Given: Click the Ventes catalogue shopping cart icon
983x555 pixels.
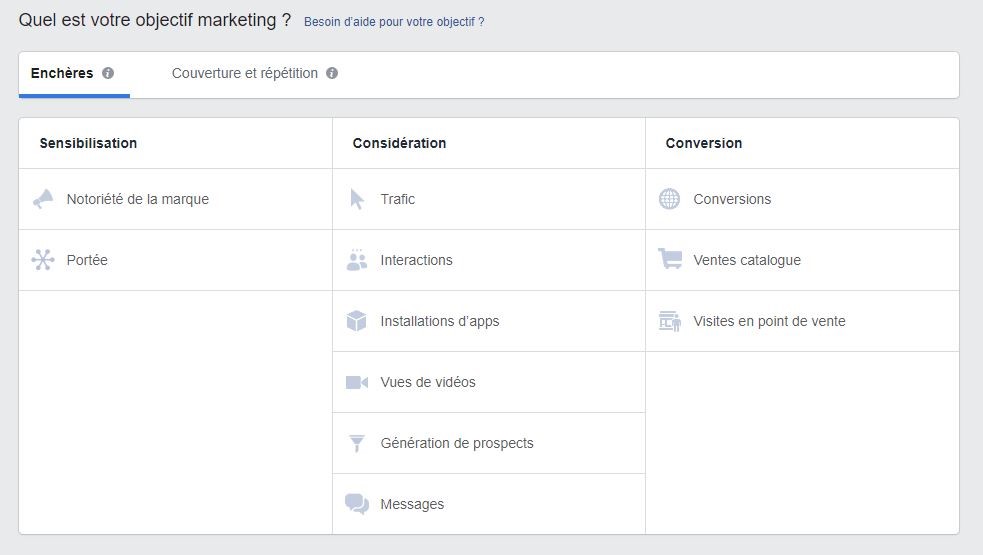Looking at the screenshot, I should click(670, 258).
